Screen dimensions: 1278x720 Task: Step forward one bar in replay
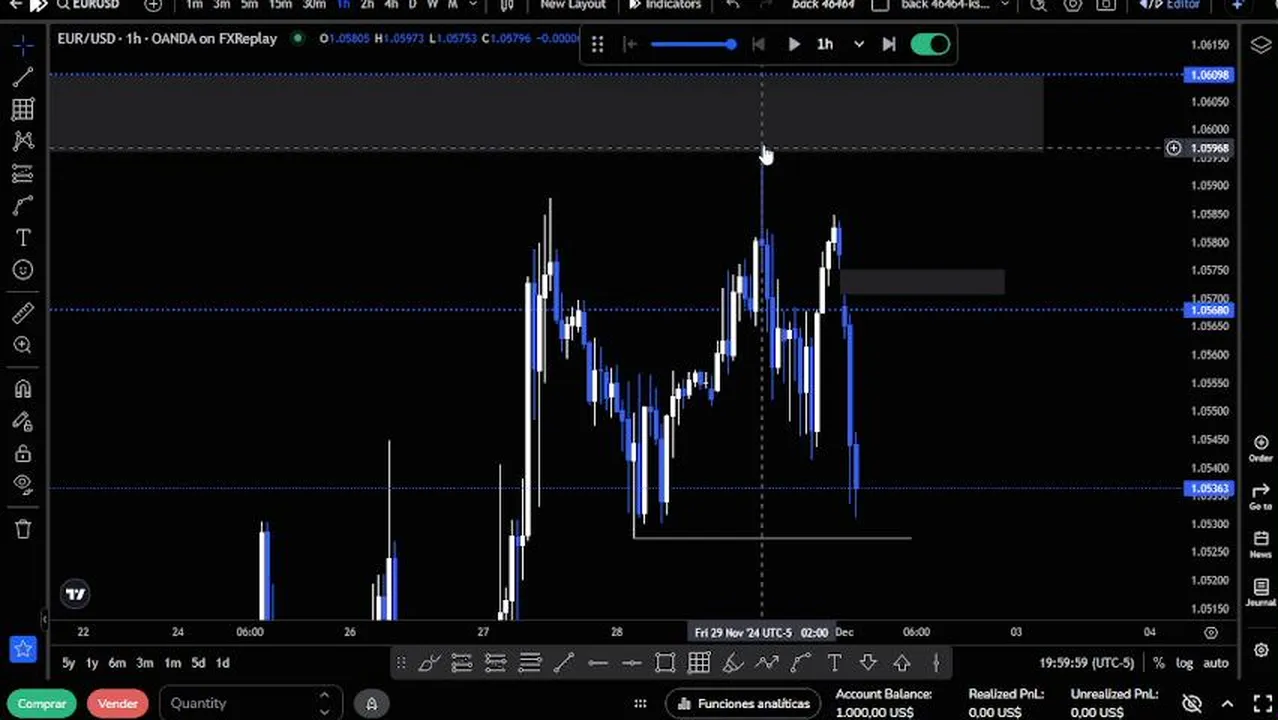[889, 45]
